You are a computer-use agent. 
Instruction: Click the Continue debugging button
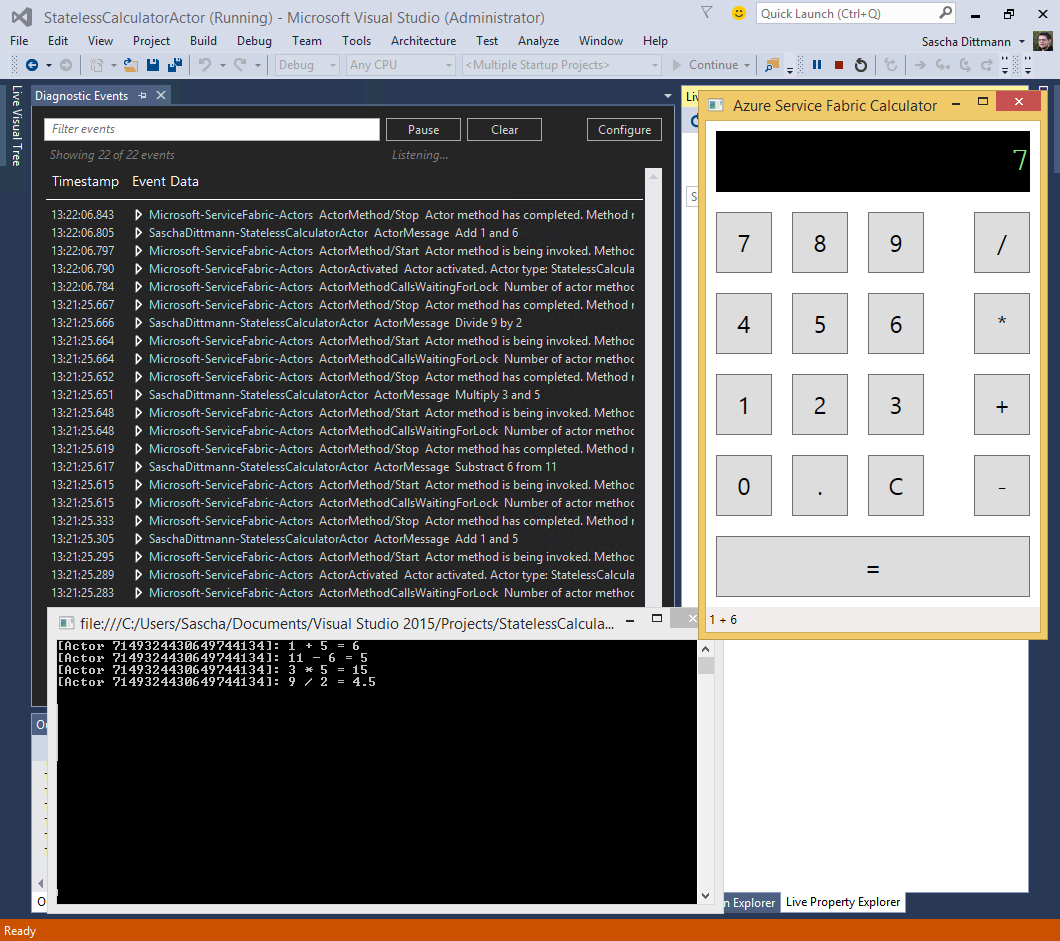pyautogui.click(x=706, y=65)
